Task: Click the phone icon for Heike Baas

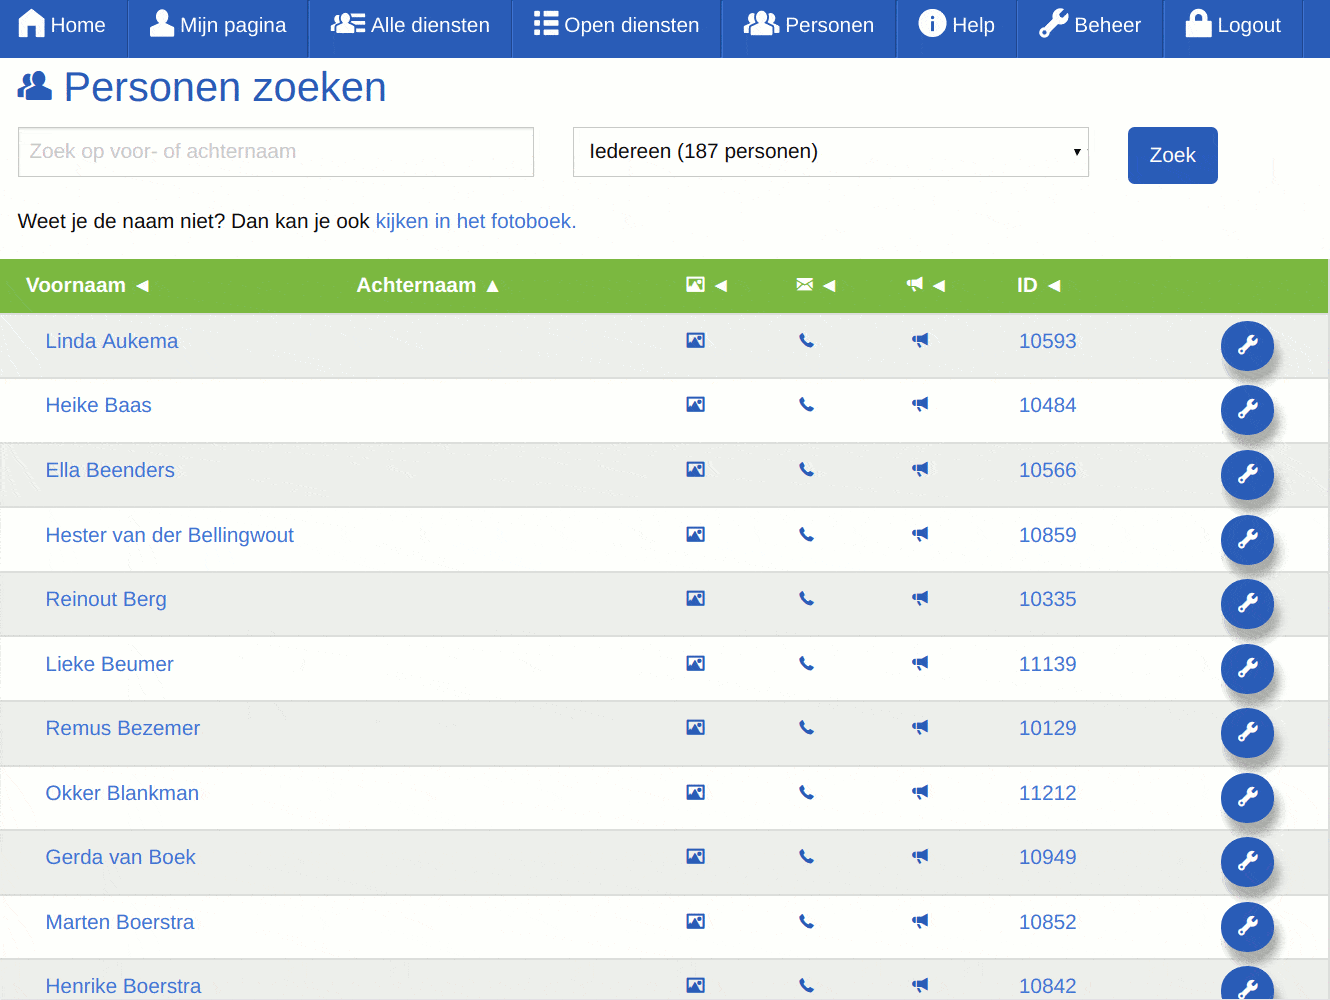Action: [806, 404]
